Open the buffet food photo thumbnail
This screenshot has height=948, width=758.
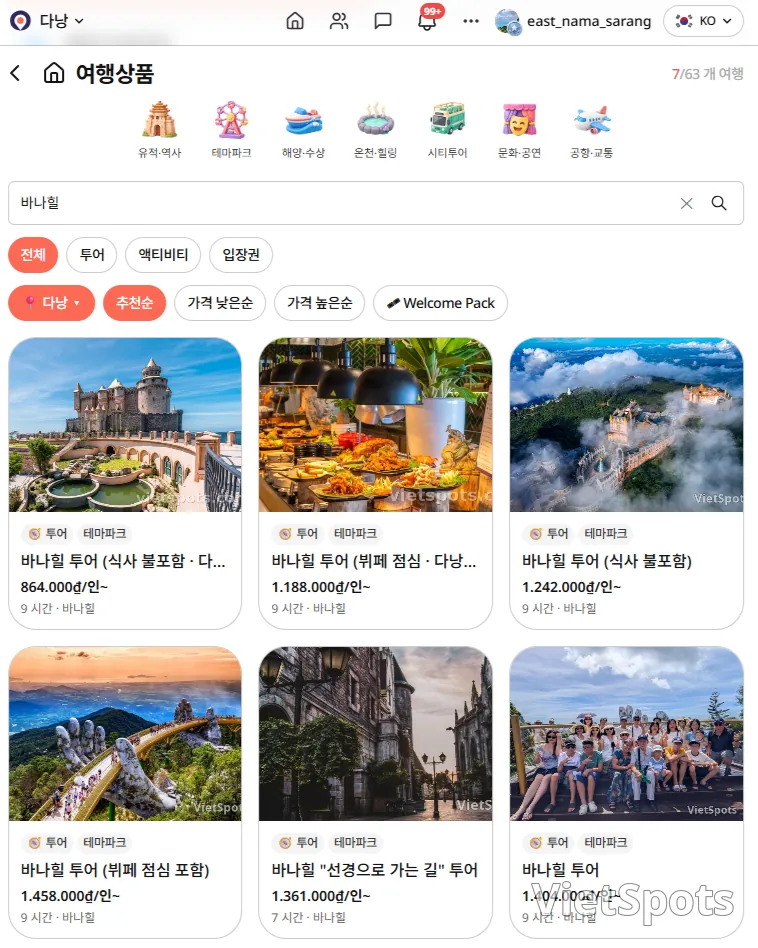(375, 425)
